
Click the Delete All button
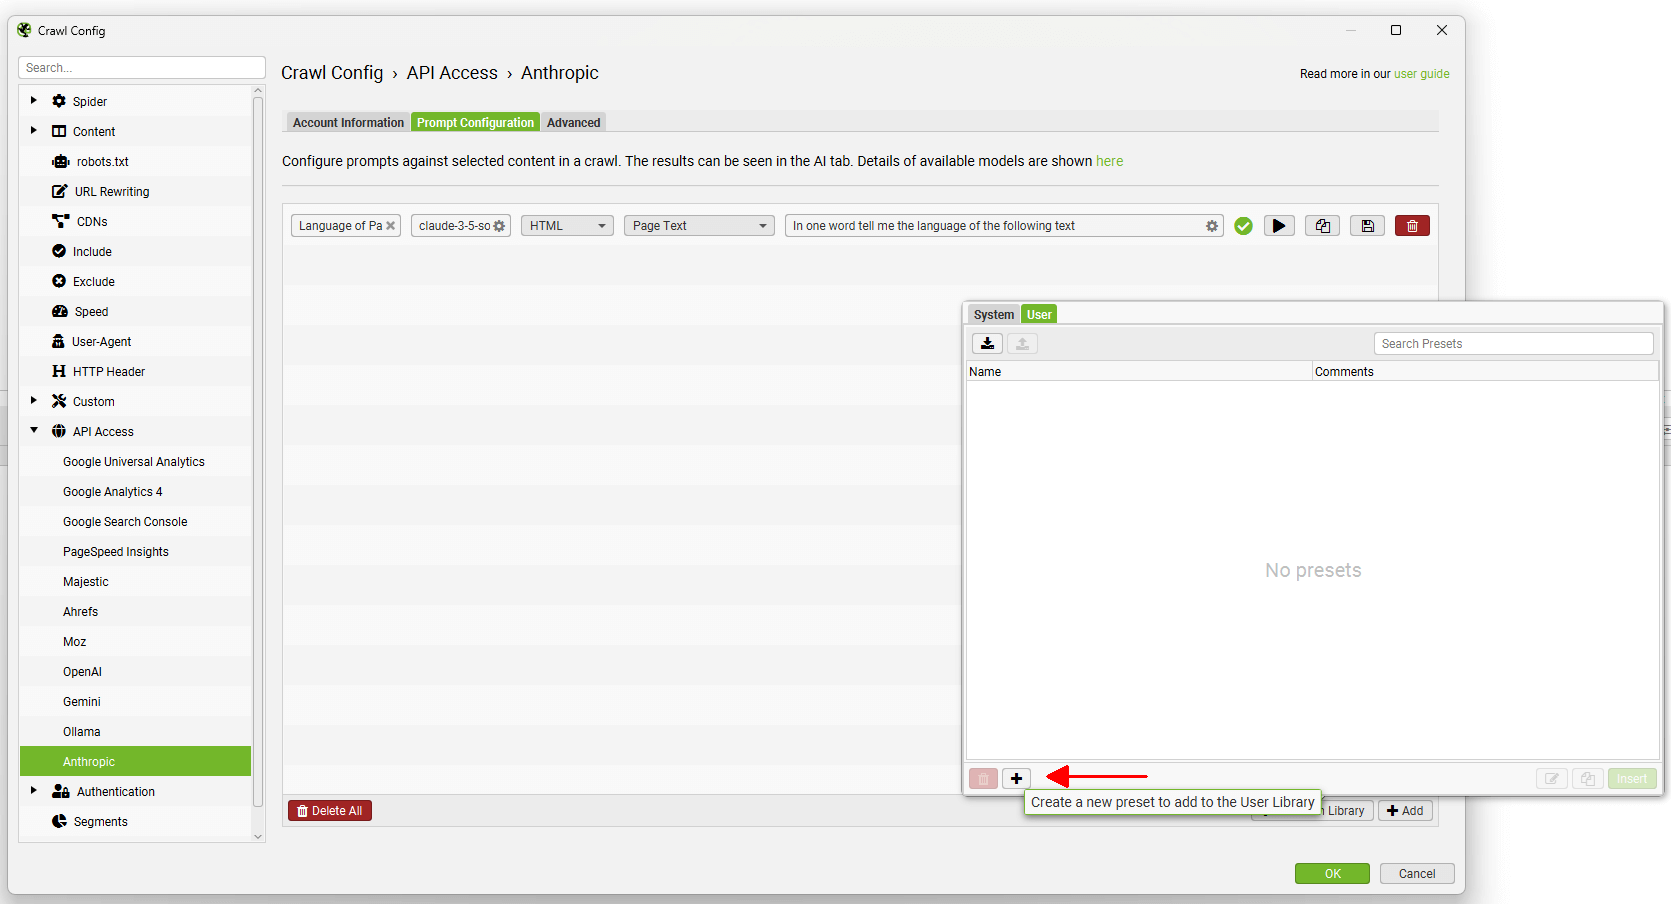[330, 811]
